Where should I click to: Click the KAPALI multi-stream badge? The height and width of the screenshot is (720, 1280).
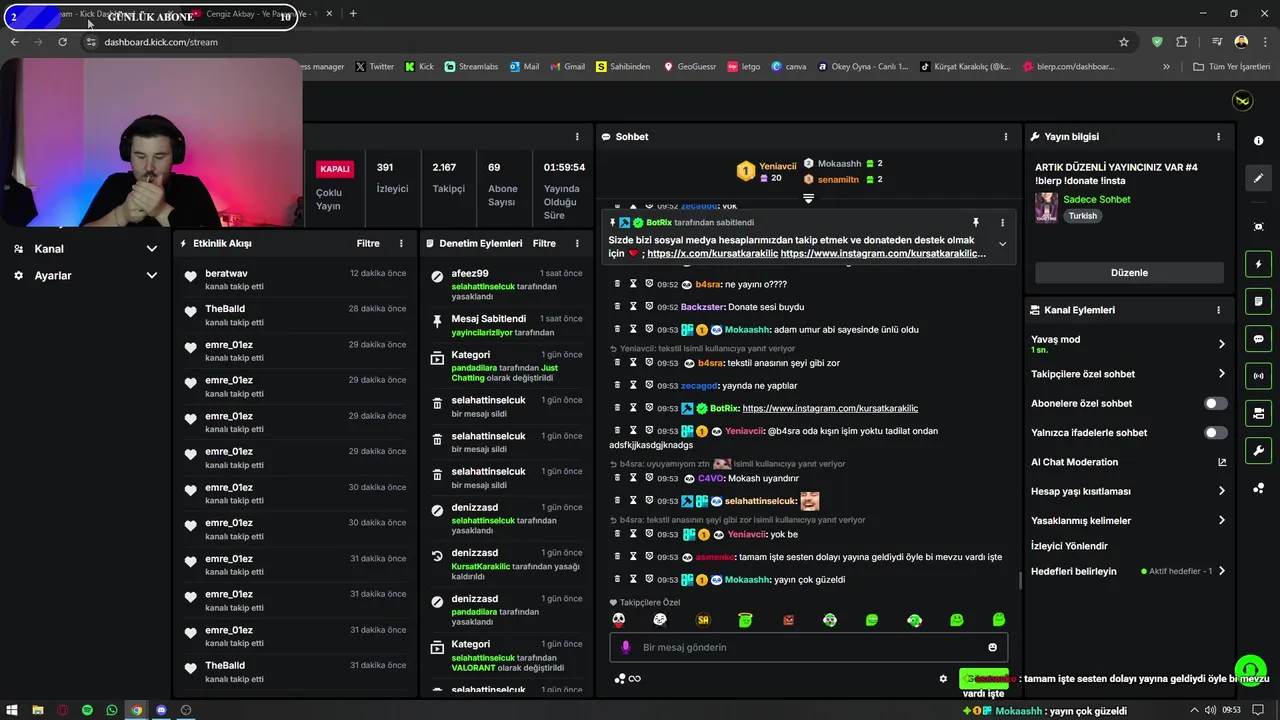334,169
